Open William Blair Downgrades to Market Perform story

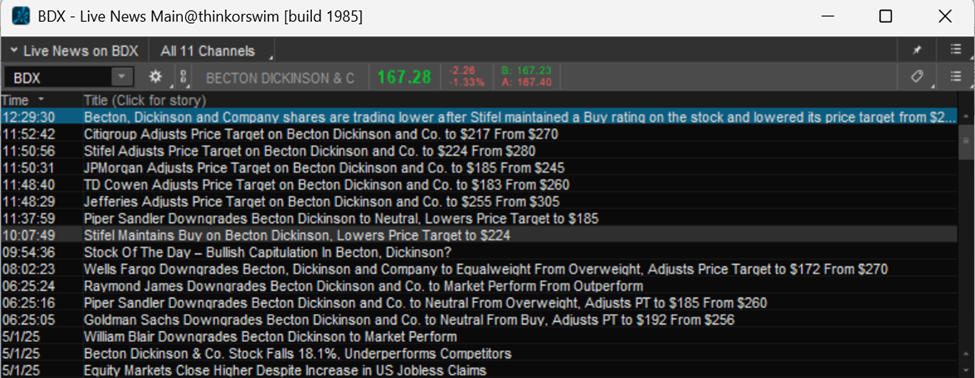pos(270,336)
